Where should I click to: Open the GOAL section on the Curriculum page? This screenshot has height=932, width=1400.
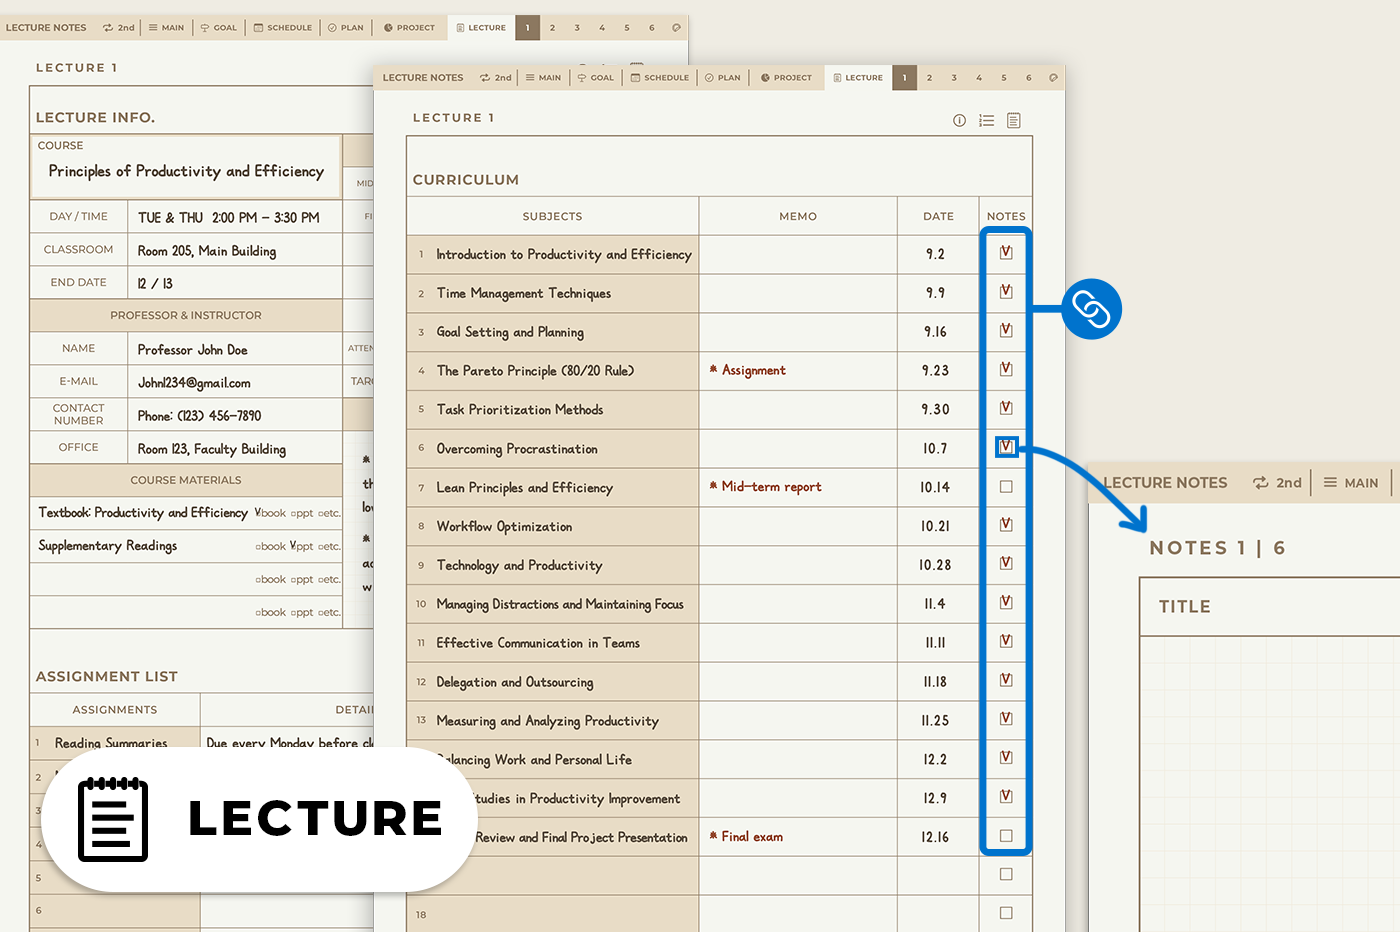(596, 77)
